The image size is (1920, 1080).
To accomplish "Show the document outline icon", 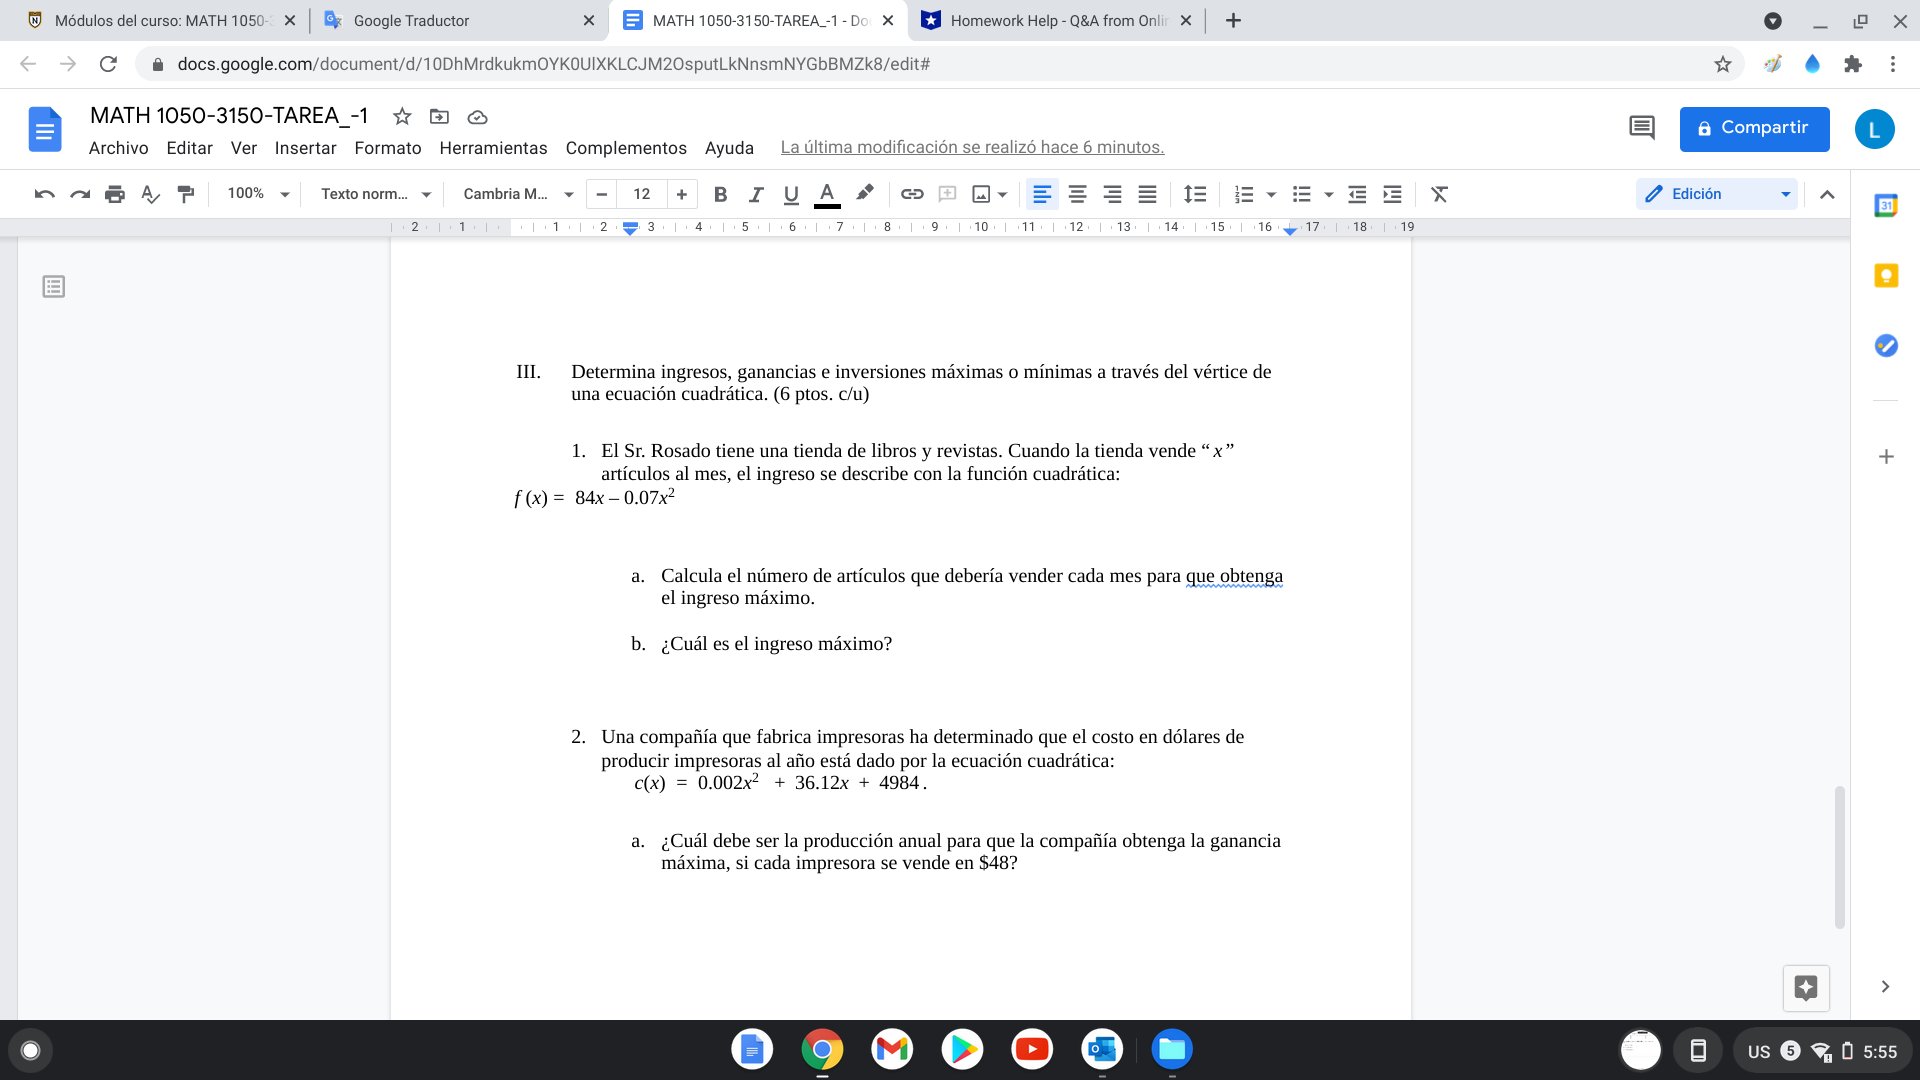I will coord(54,287).
